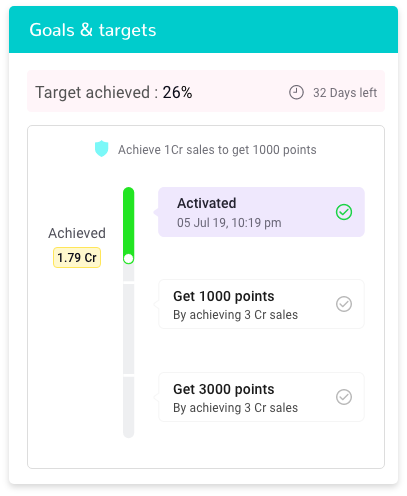Click the 1.79 Cr achieved badge

tap(77, 258)
